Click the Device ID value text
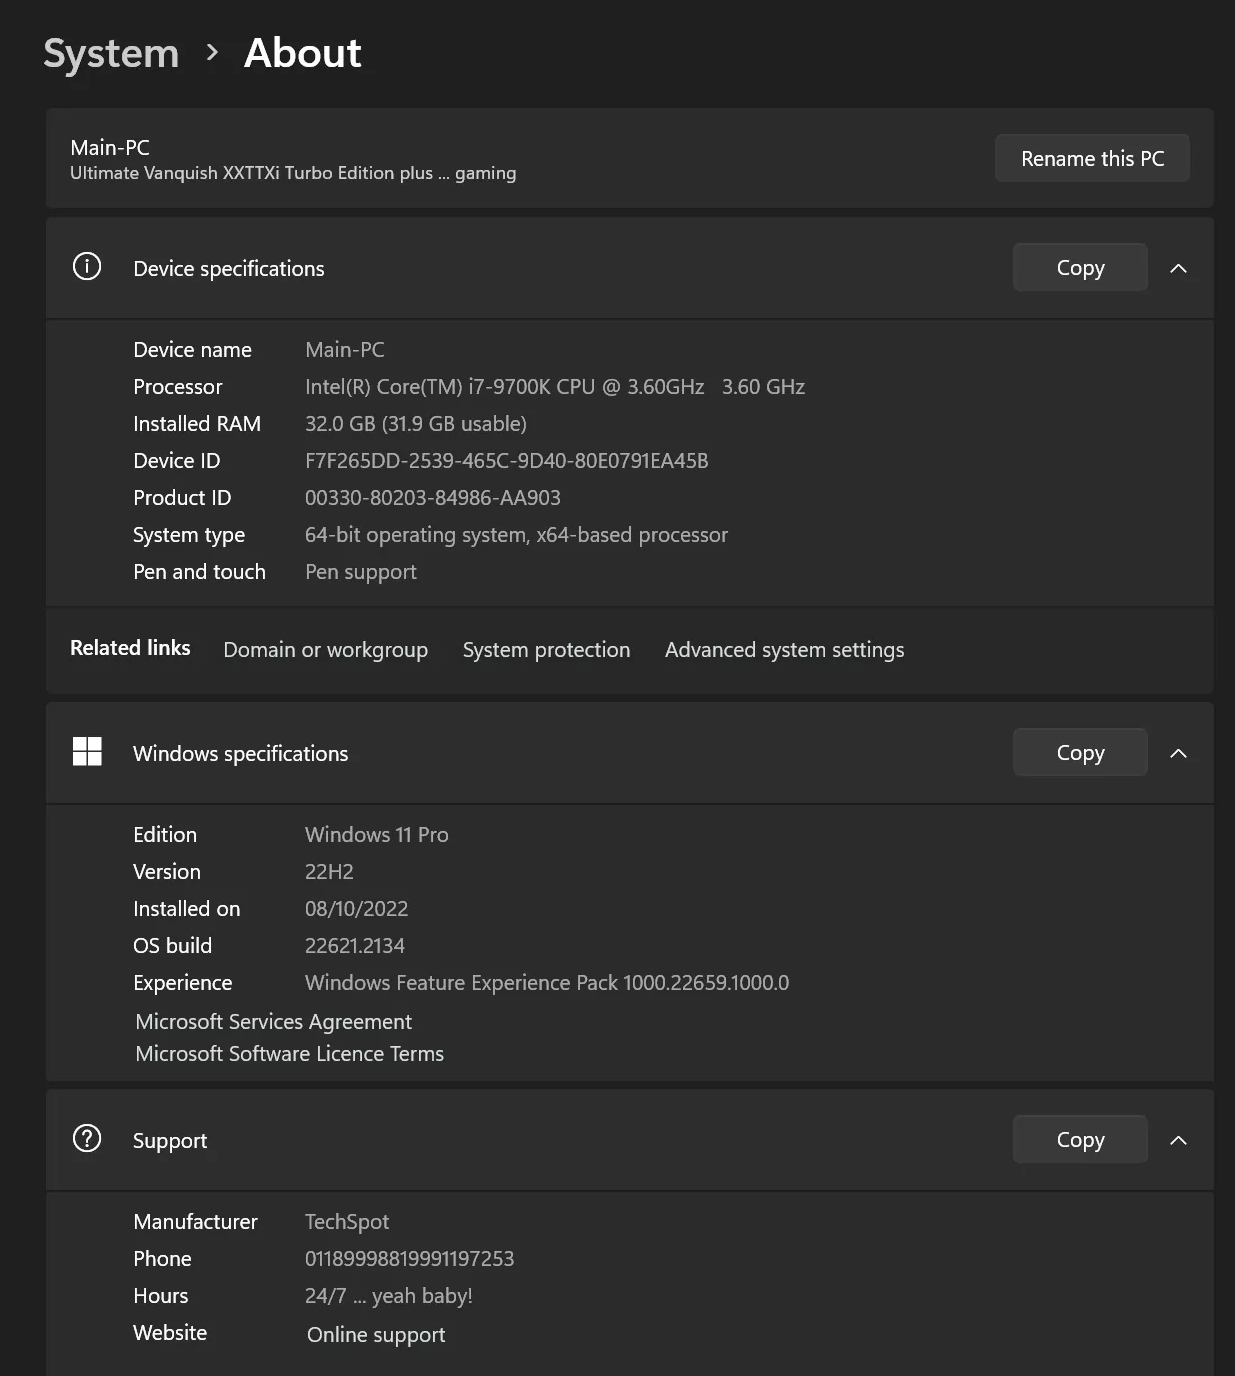 [506, 461]
